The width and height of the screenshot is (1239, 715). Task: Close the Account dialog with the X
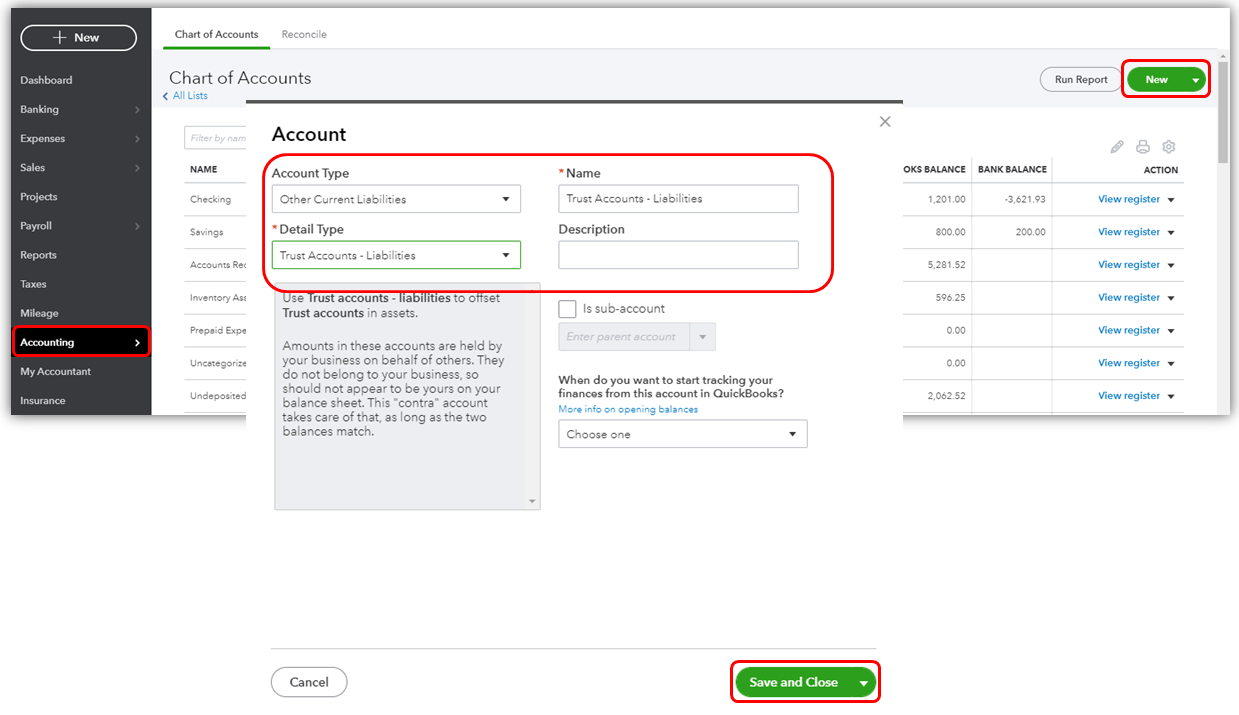pyautogui.click(x=884, y=121)
